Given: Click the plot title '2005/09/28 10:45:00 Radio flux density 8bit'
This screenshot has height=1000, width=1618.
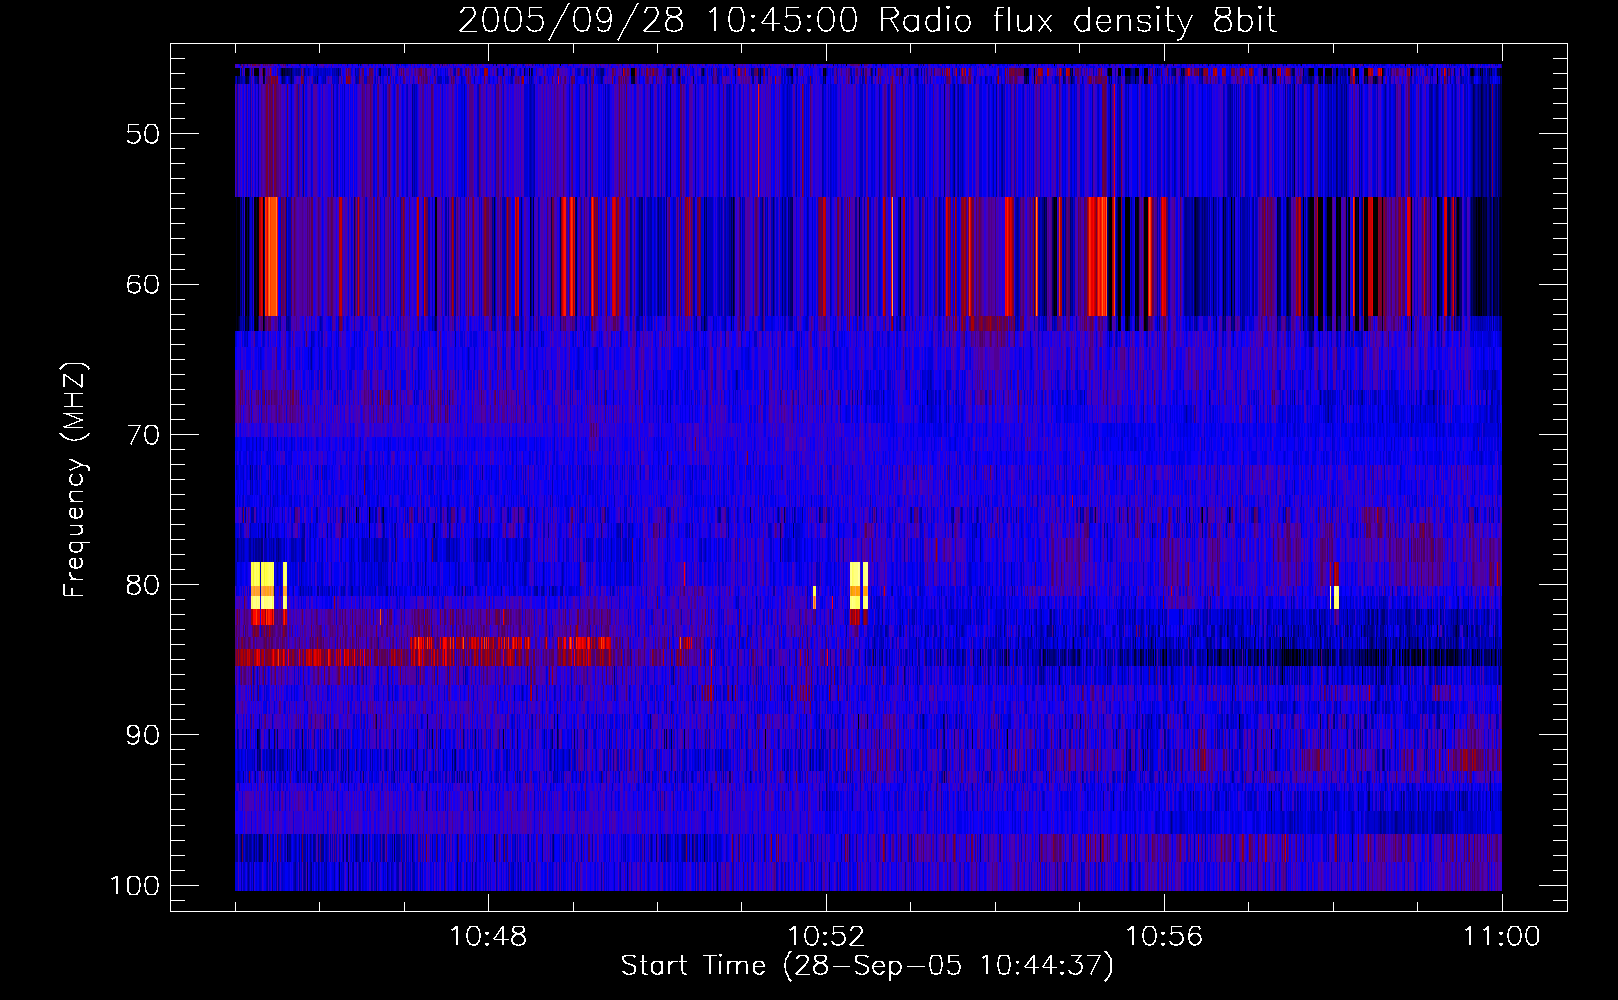Looking at the screenshot, I should pyautogui.click(x=867, y=21).
